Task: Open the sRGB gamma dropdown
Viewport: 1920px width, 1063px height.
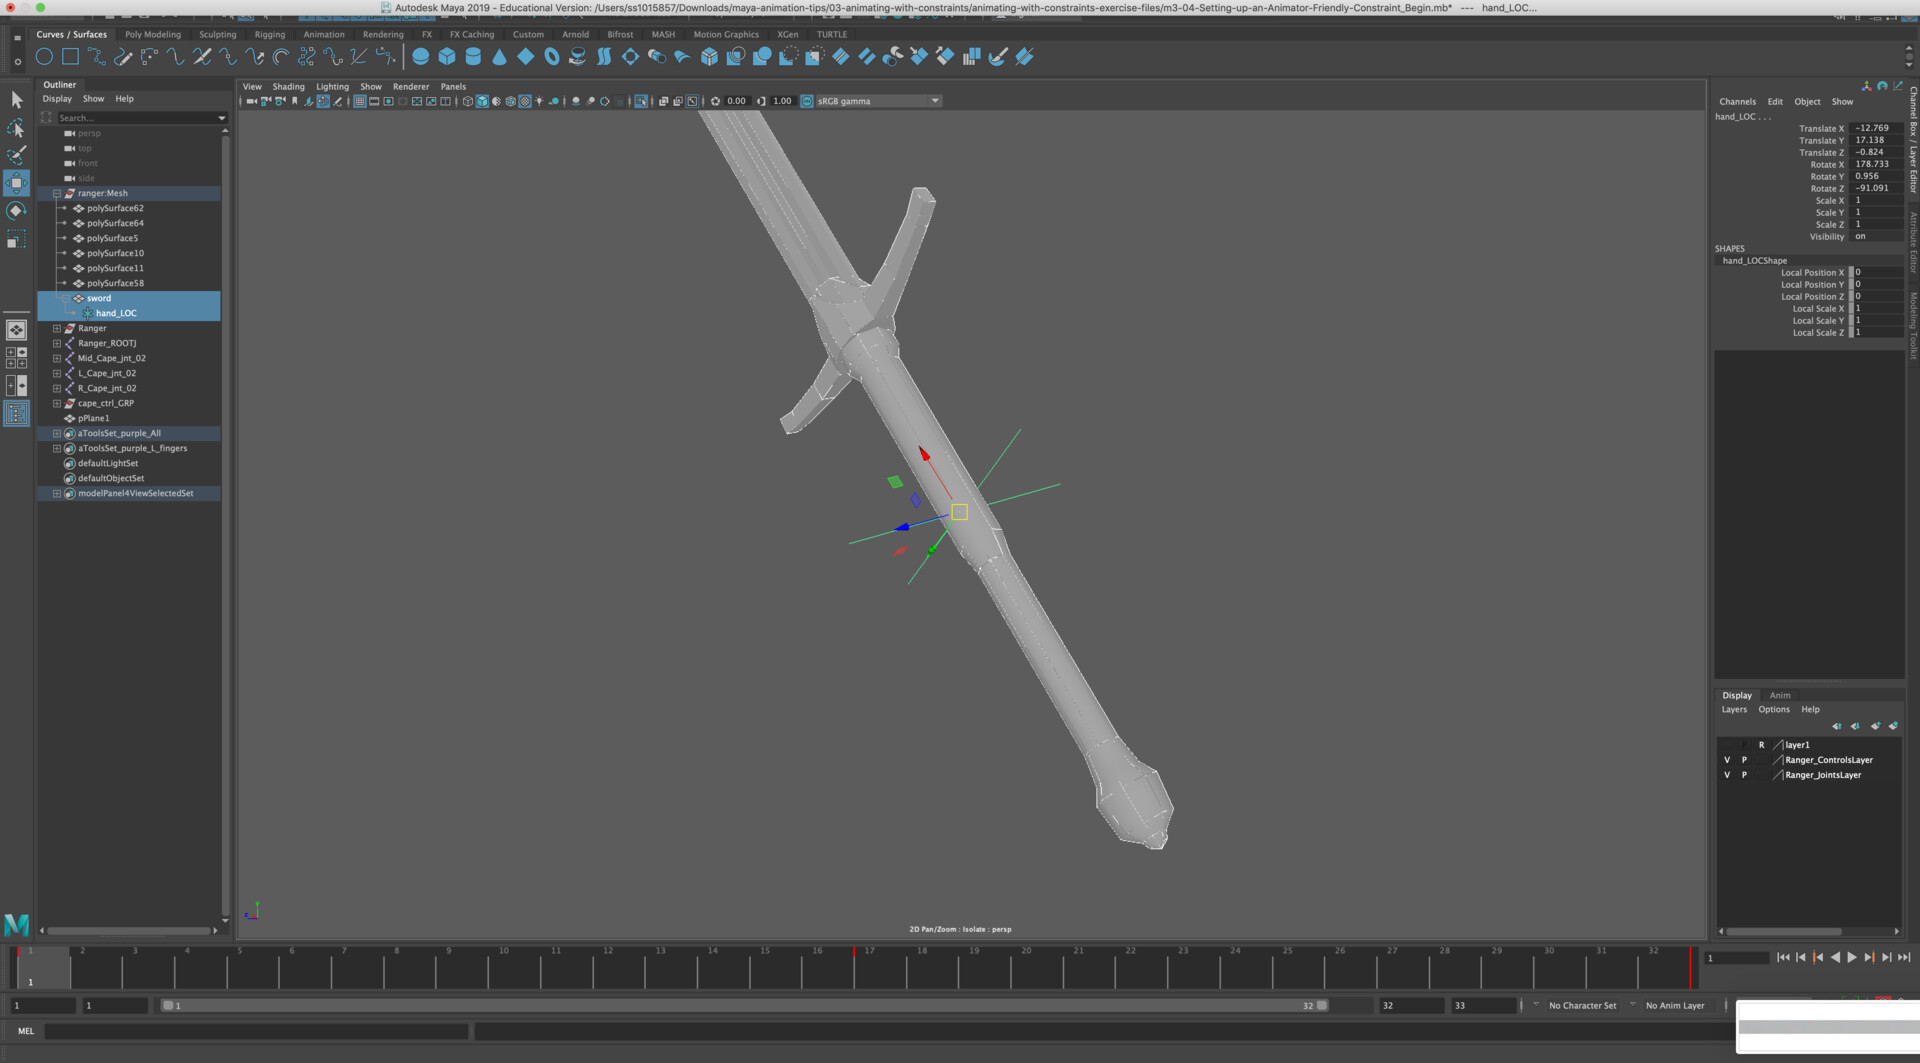Action: (935, 101)
